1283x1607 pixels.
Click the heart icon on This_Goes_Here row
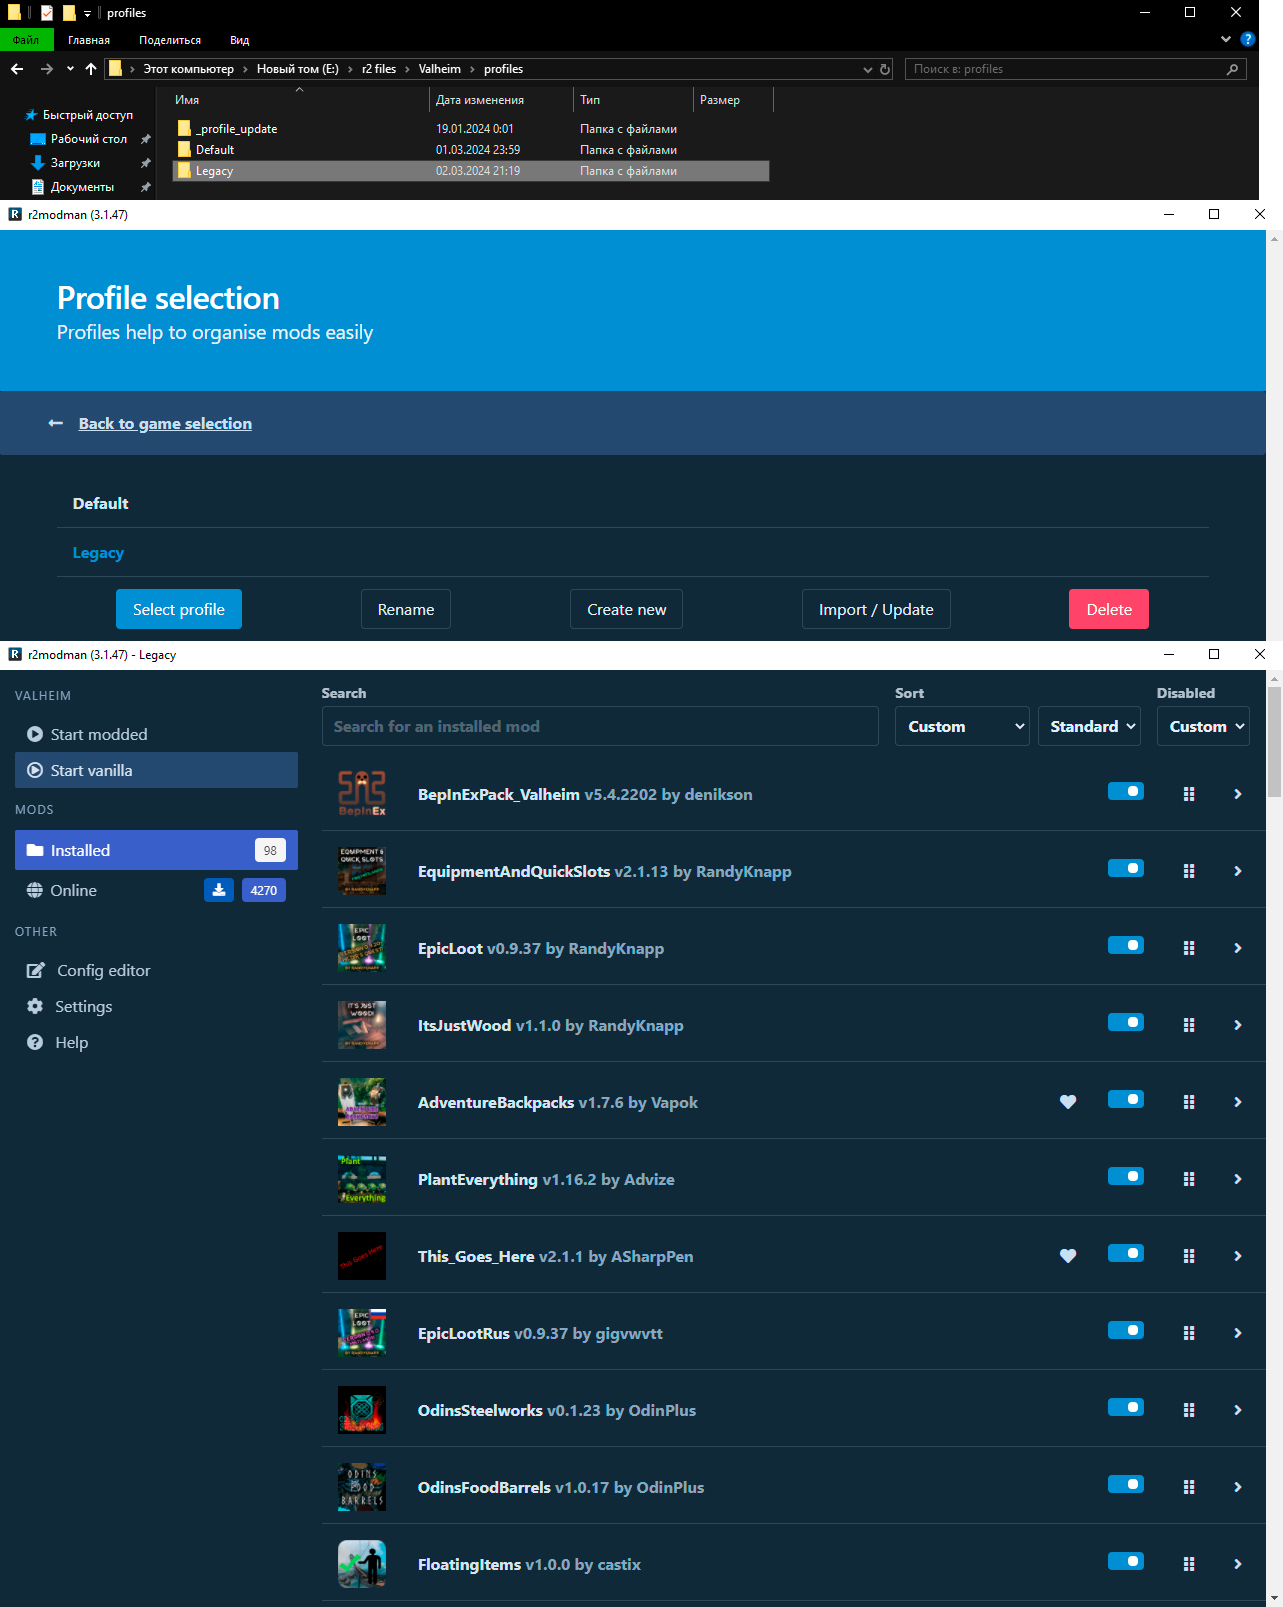1068,1256
